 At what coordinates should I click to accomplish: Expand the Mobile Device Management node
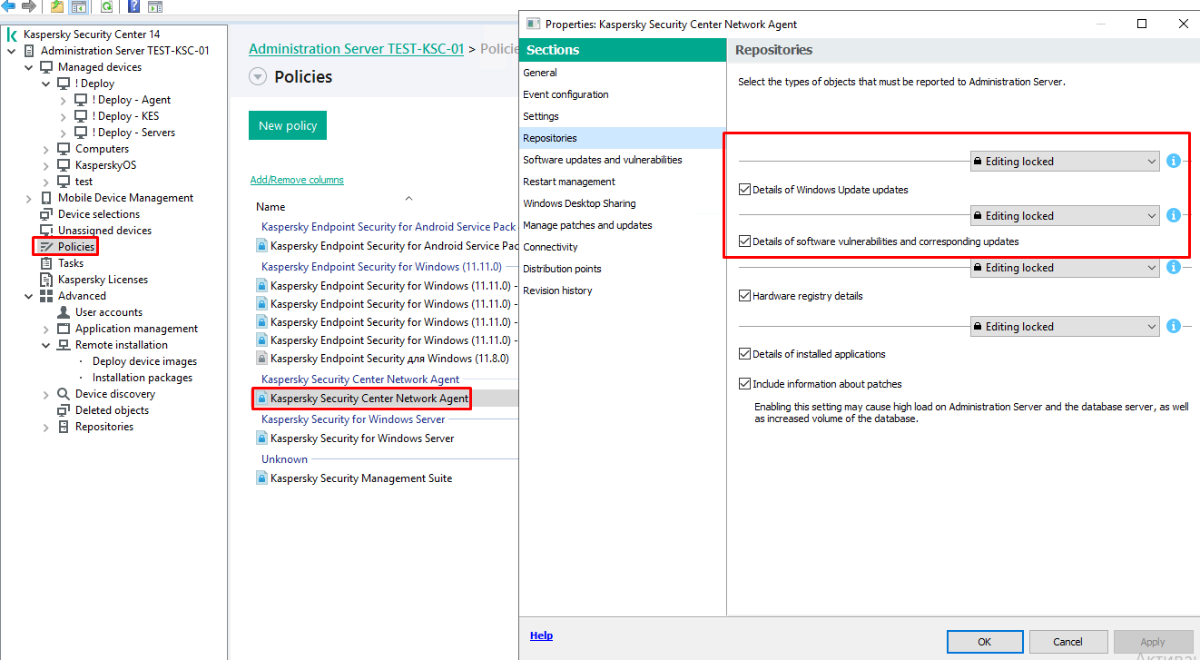[28, 198]
